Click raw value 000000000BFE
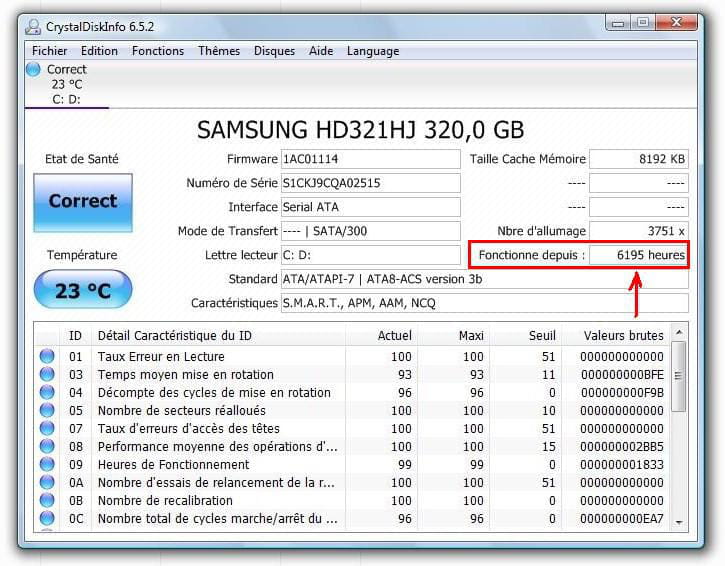This screenshot has height=566, width=725. [622, 375]
